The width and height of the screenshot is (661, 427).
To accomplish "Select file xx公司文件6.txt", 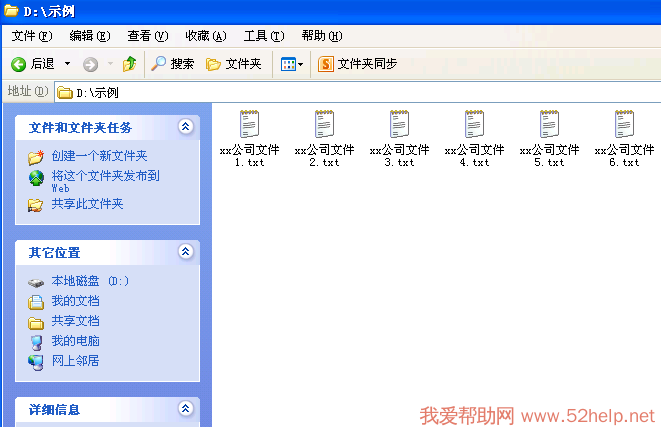I will 624,125.
